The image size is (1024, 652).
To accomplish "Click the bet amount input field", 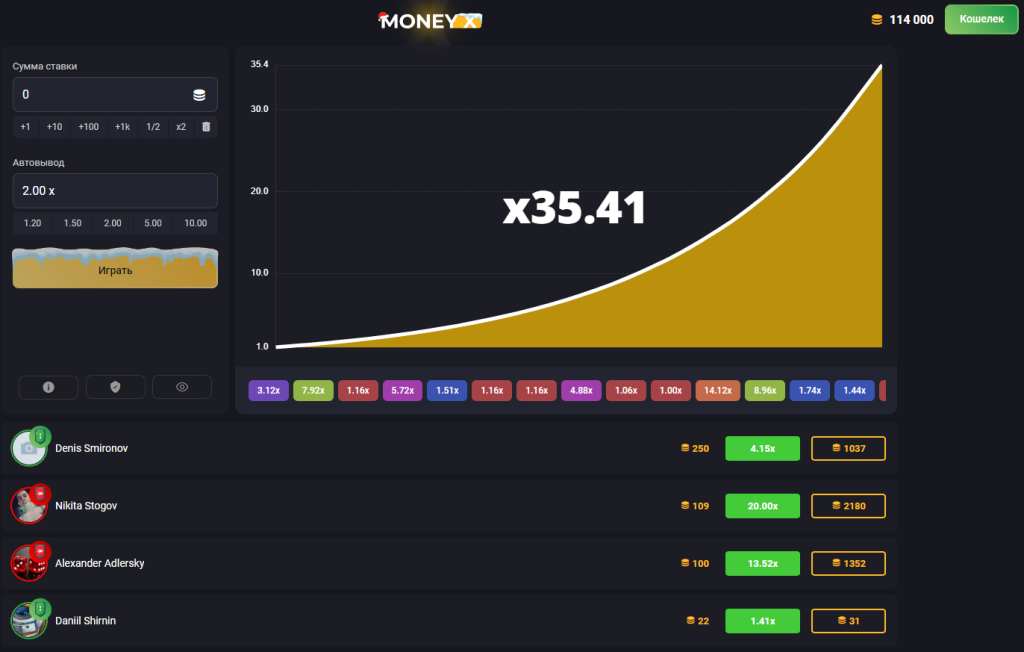I will click(x=100, y=95).
